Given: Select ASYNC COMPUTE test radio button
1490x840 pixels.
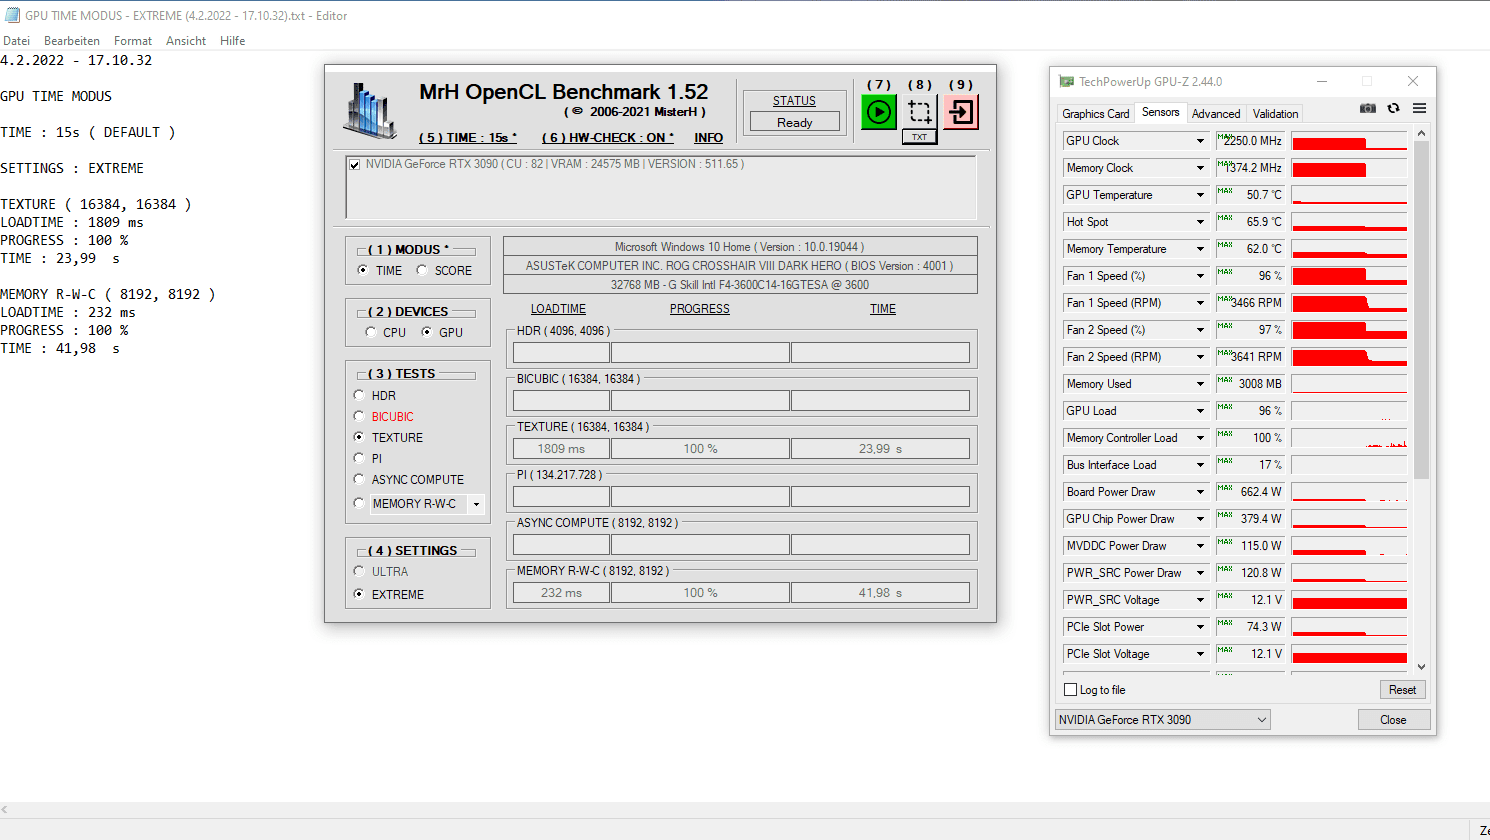Looking at the screenshot, I should 359,479.
